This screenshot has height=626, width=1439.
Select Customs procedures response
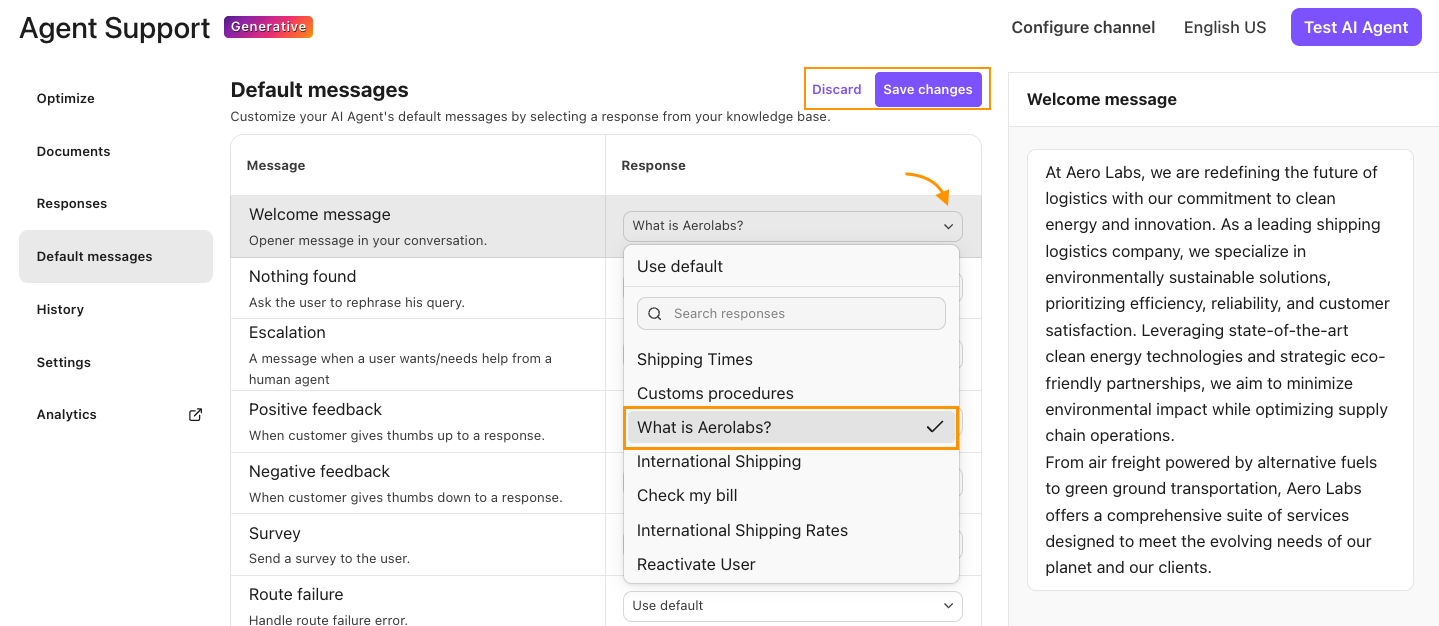(x=791, y=393)
